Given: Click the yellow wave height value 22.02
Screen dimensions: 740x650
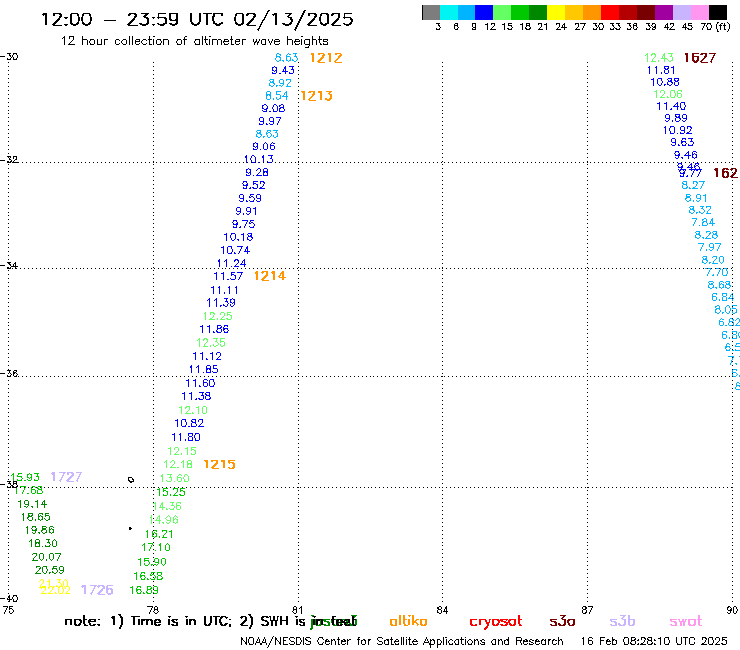Looking at the screenshot, I should 55,591.
